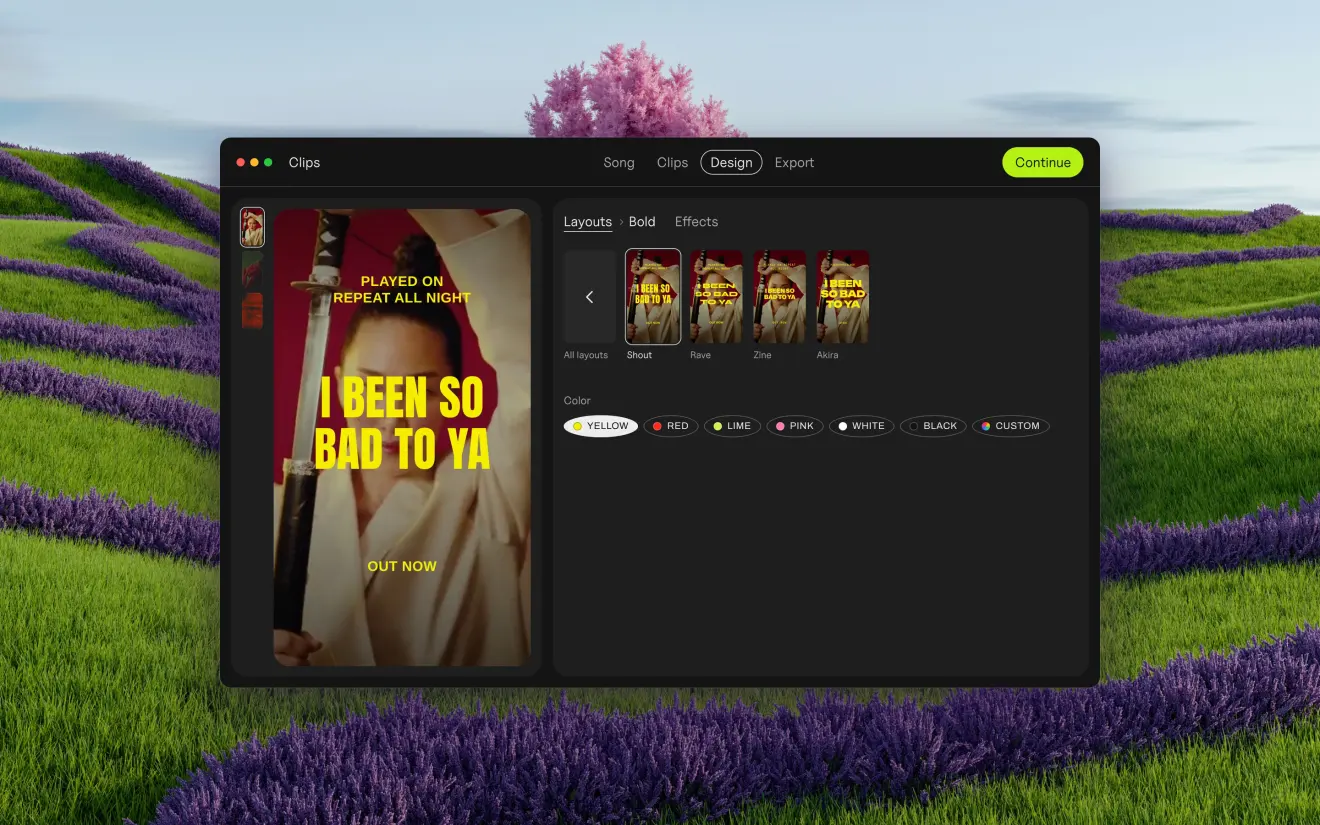The width and height of the screenshot is (1320, 825).
Task: Open the Design tab
Action: click(731, 163)
